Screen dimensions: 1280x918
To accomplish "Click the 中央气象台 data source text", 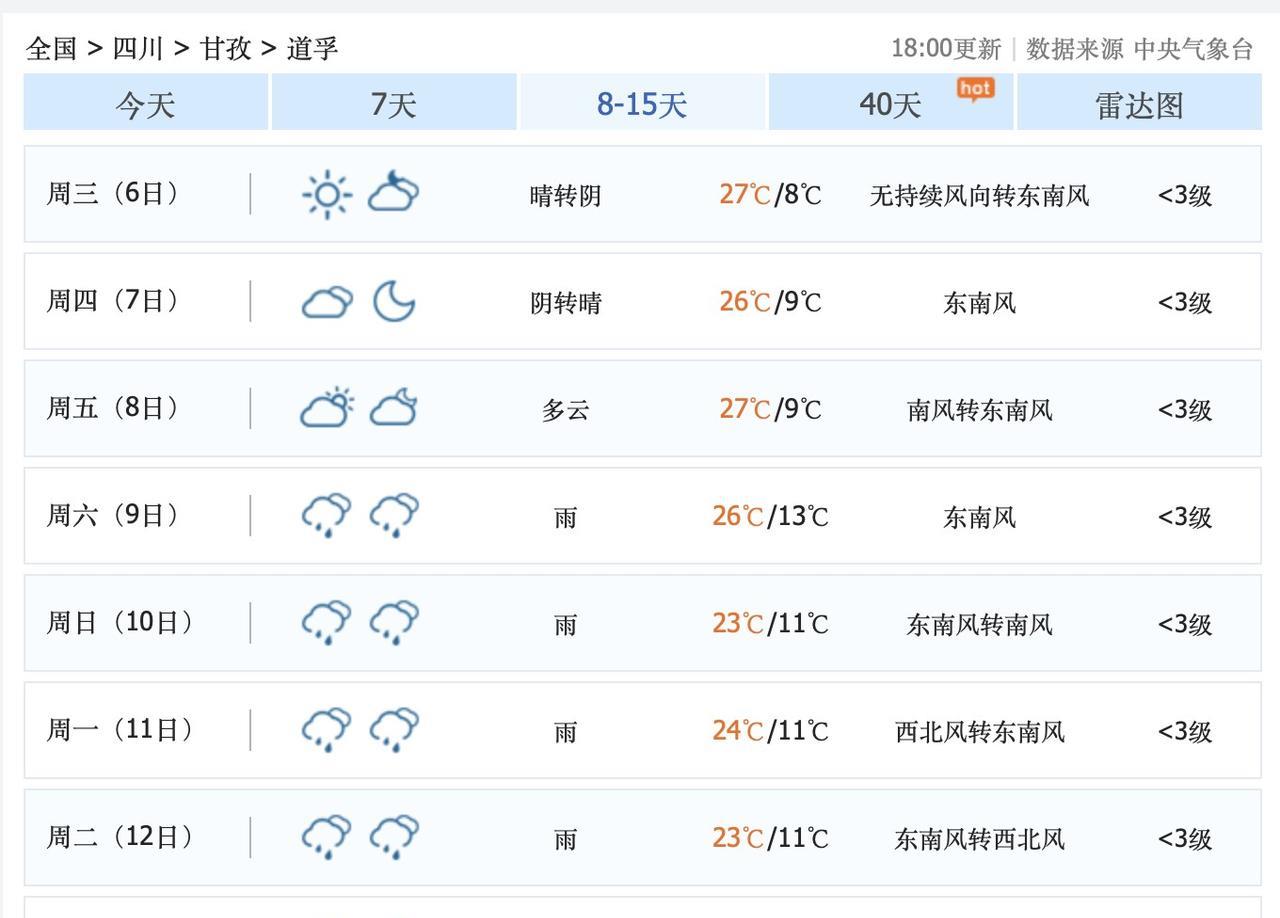I will (1193, 48).
